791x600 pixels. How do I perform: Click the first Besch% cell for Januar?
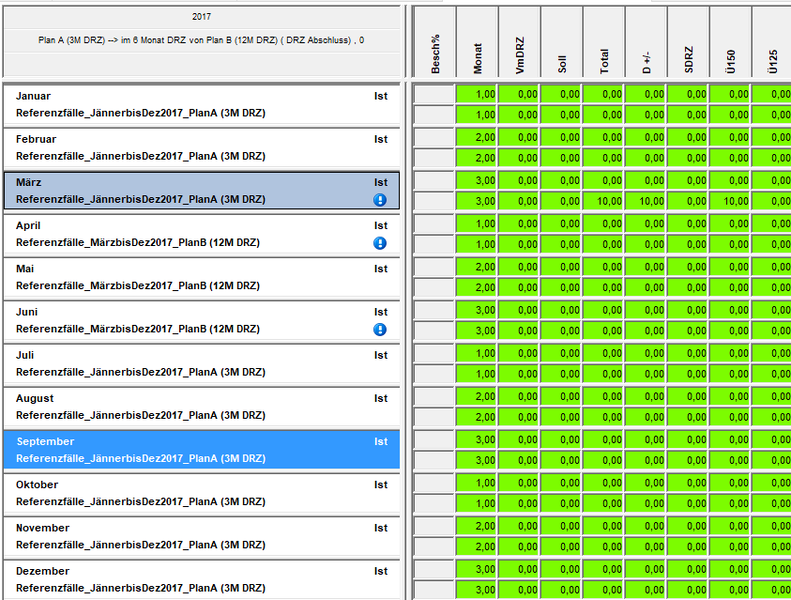(x=435, y=94)
